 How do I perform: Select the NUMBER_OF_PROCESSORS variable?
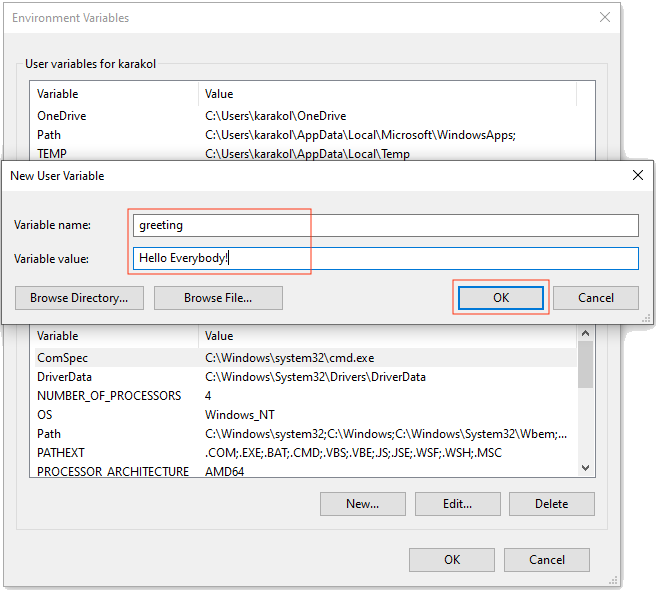tap(305, 396)
